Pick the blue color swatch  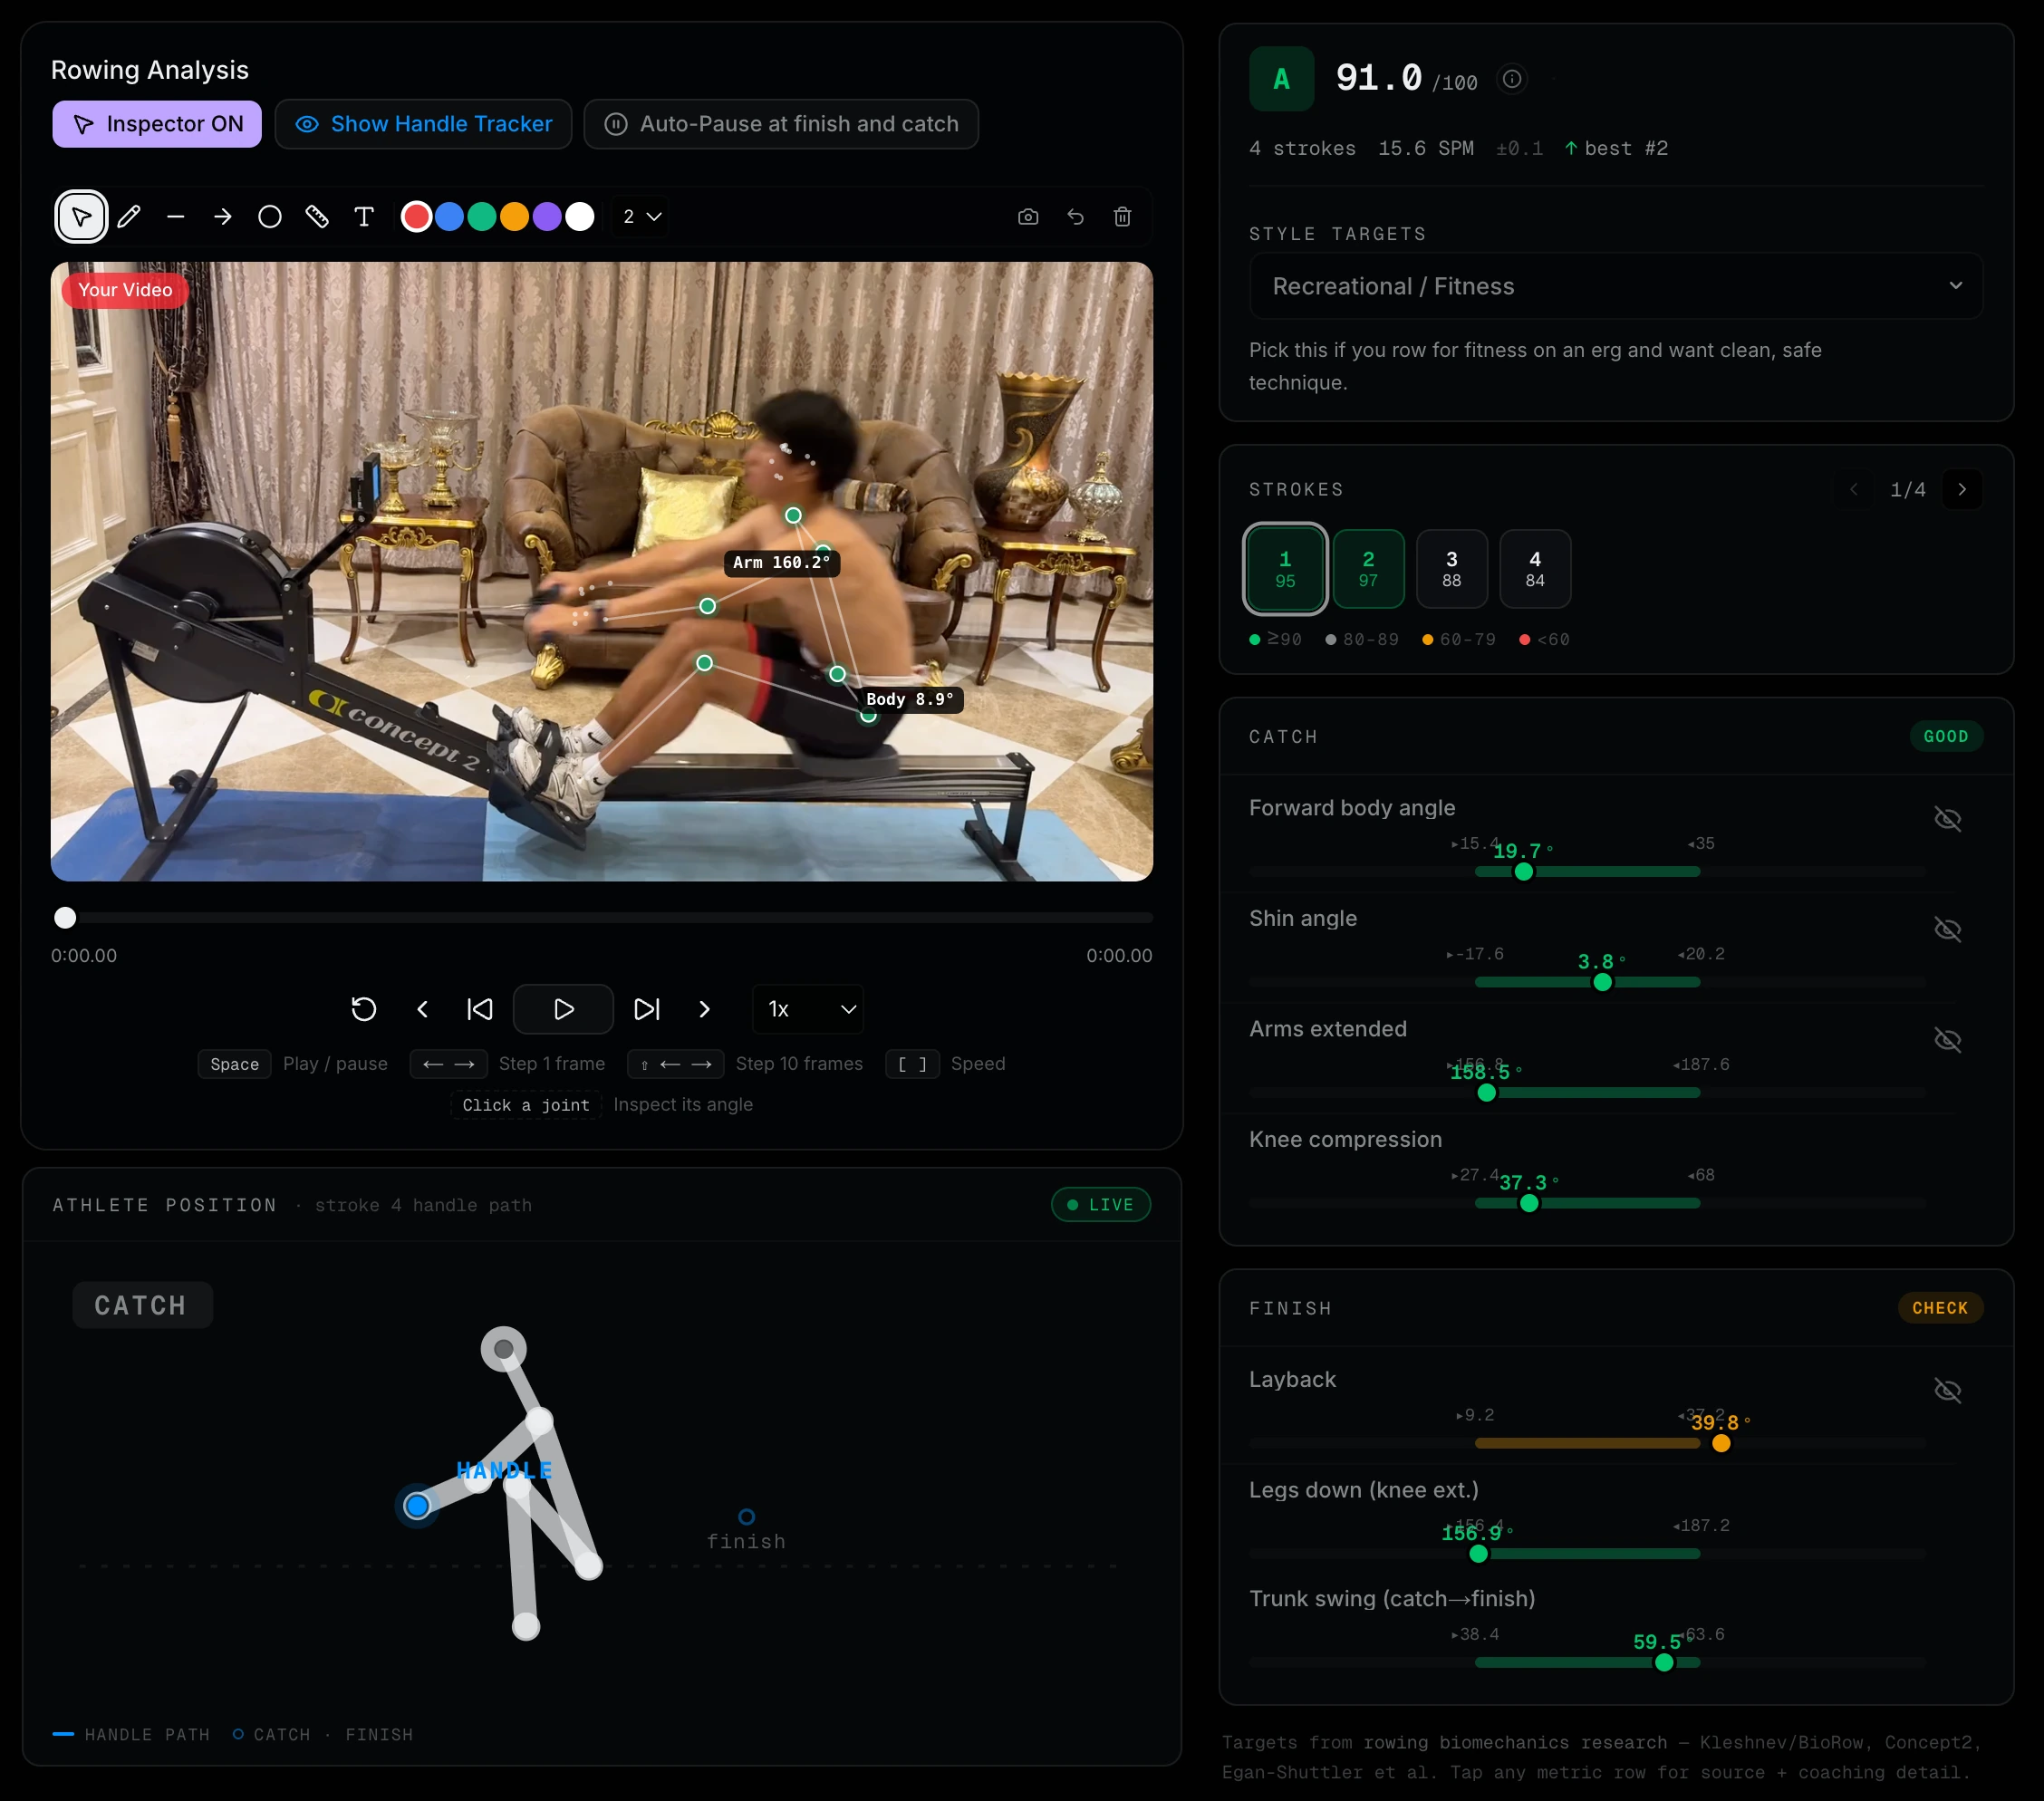[449, 216]
